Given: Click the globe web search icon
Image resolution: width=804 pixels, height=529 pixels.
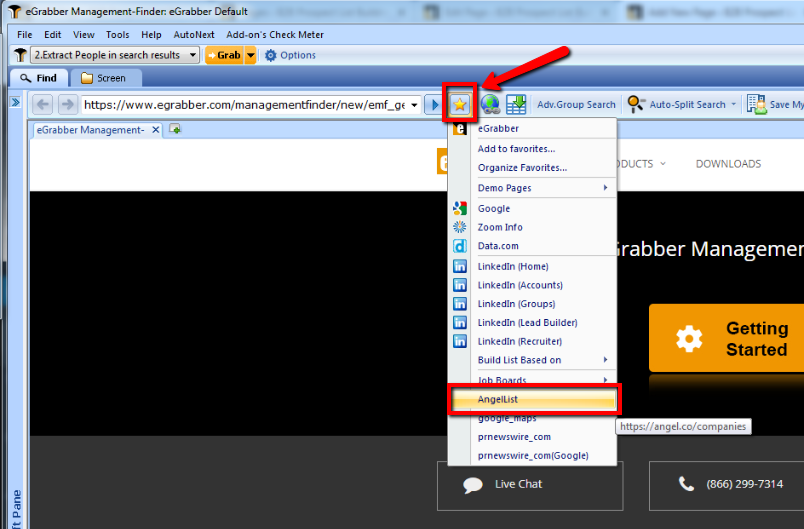Looking at the screenshot, I should click(490, 105).
